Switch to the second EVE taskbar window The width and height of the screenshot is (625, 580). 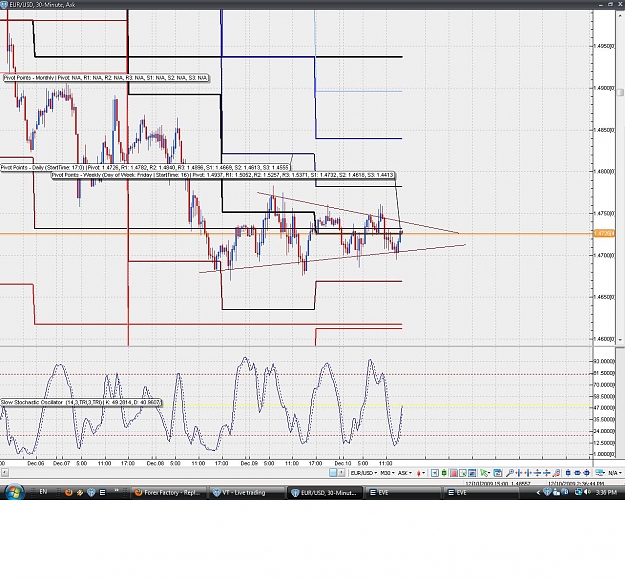(481, 493)
